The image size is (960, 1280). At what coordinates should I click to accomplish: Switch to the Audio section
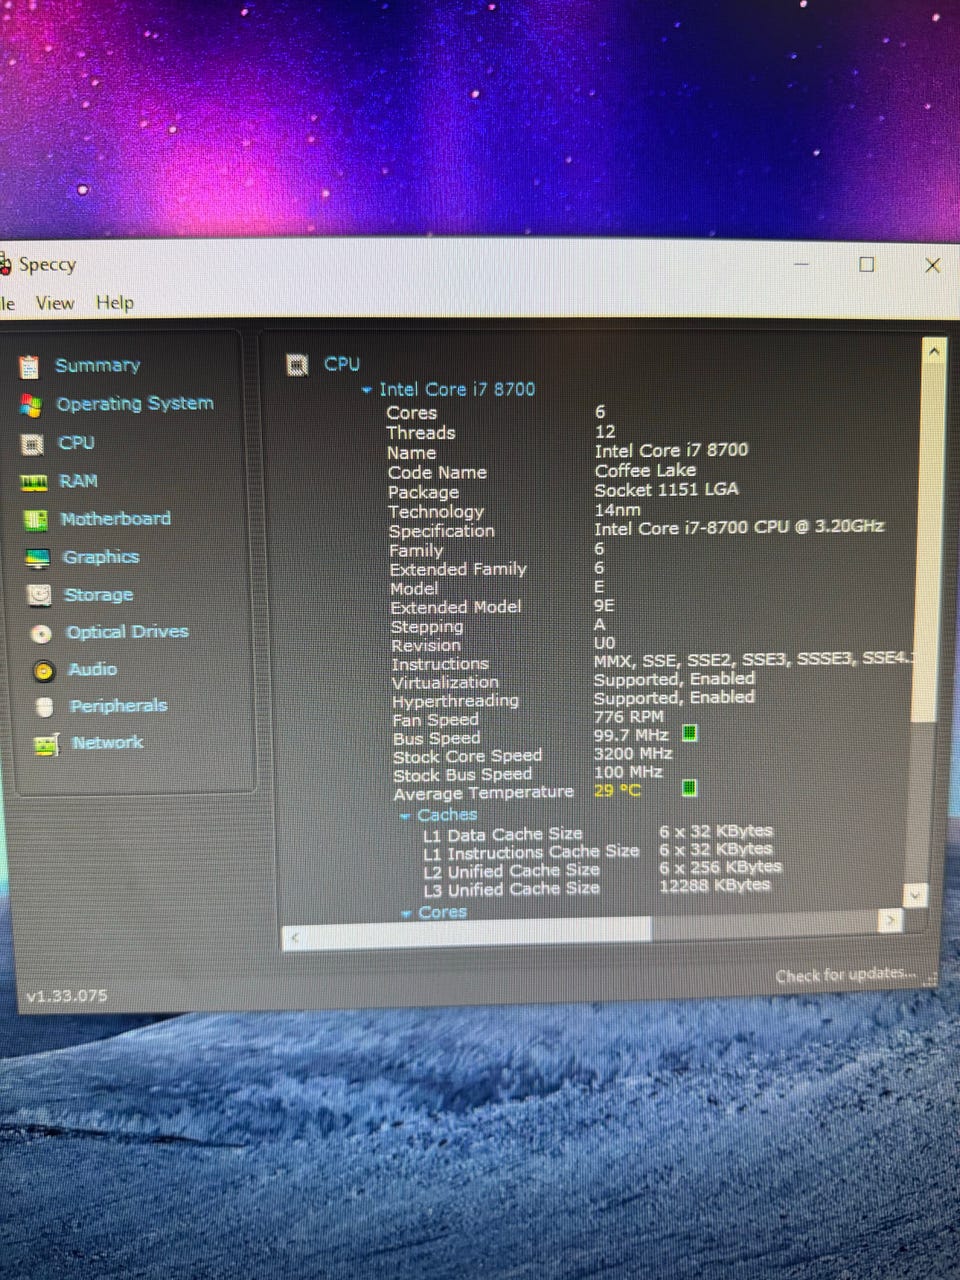pyautogui.click(x=92, y=669)
